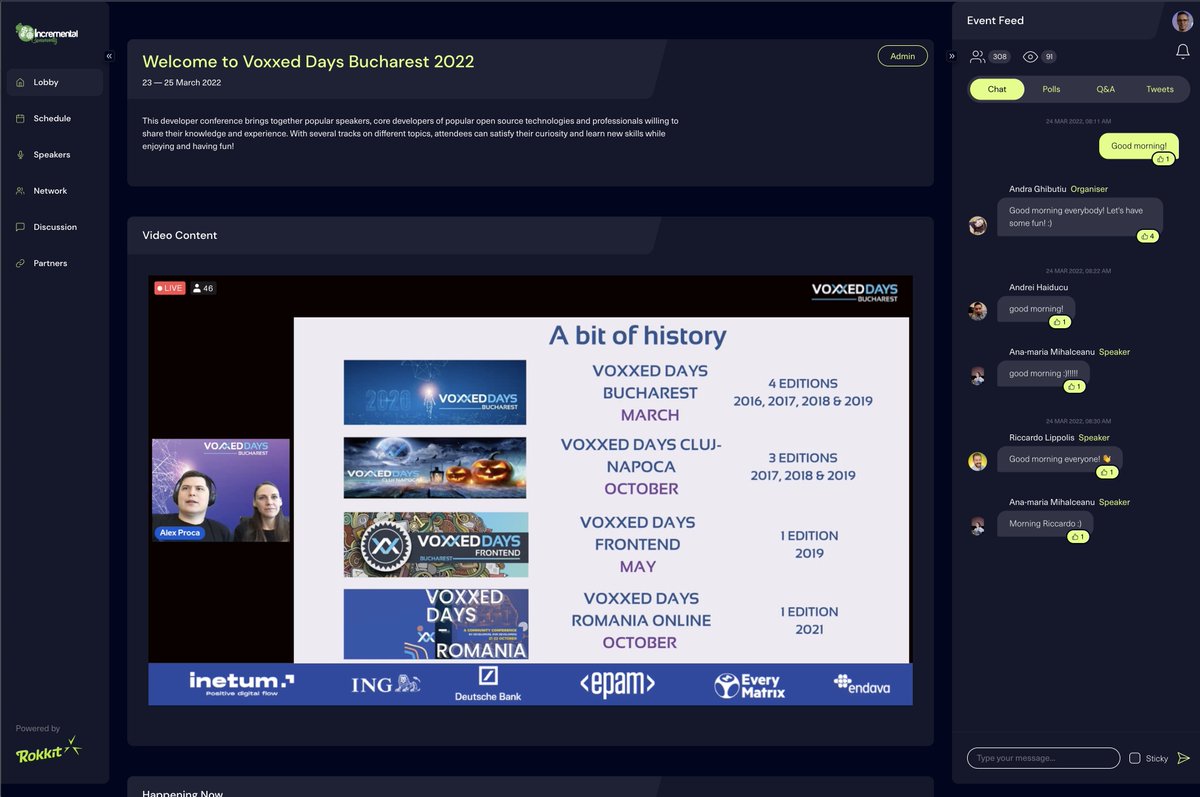The width and height of the screenshot is (1200, 797).
Task: Click the Video Content heading
Action: pyautogui.click(x=180, y=235)
